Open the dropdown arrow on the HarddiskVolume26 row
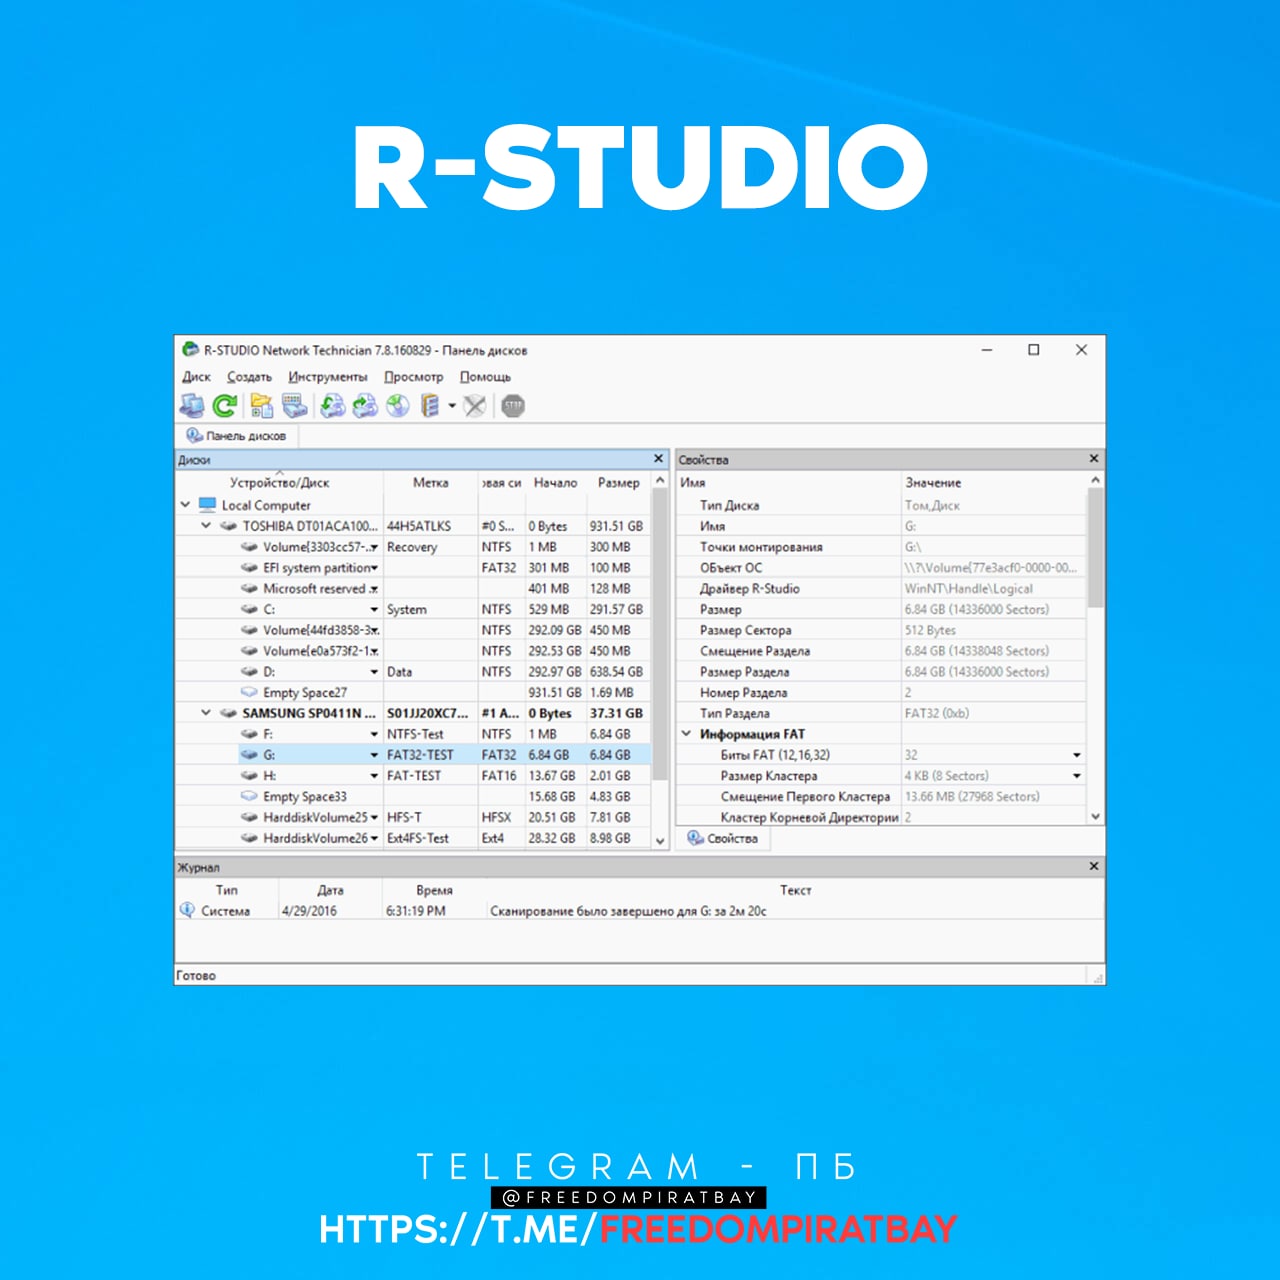Screen dimensions: 1280x1280 click(374, 838)
